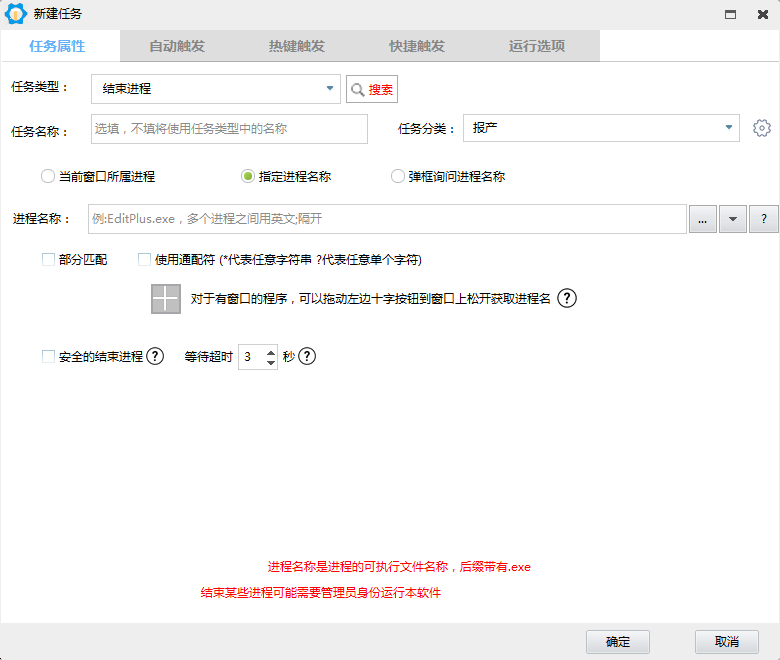This screenshot has width=780, height=660.
Task: Expand the 任务分类 dropdown
Action: coord(729,128)
